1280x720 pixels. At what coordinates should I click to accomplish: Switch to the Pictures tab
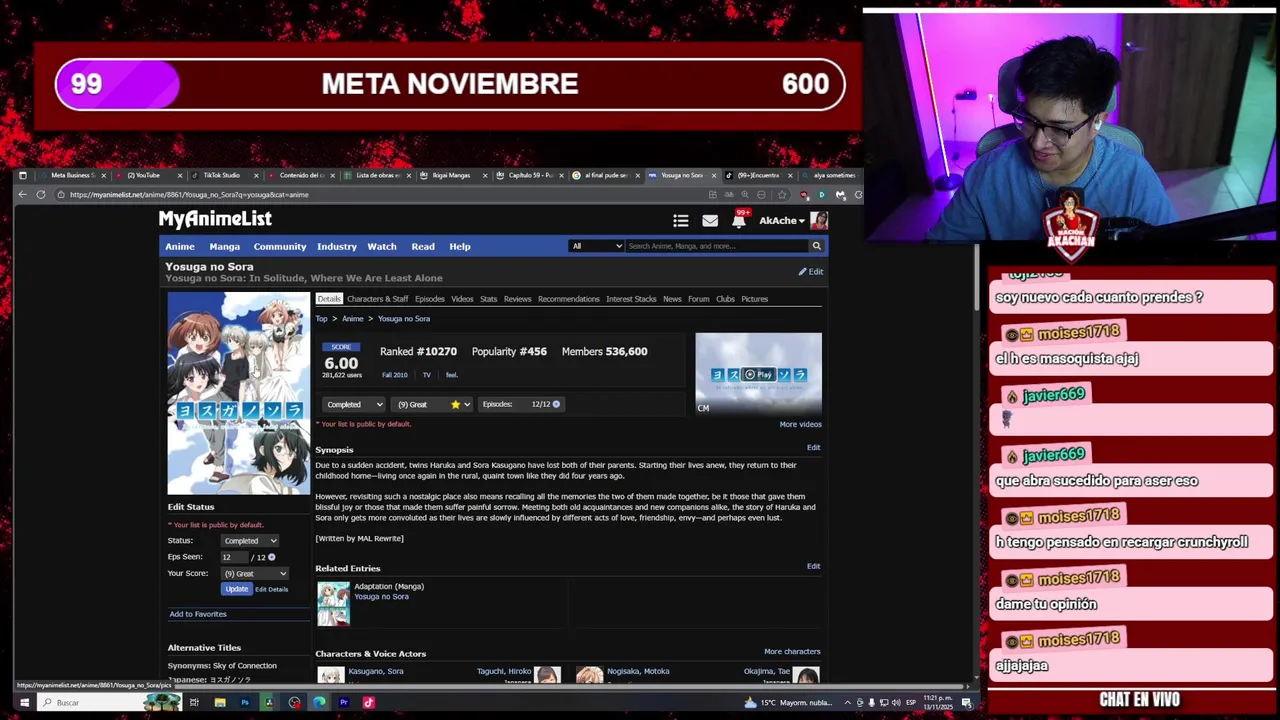[755, 299]
